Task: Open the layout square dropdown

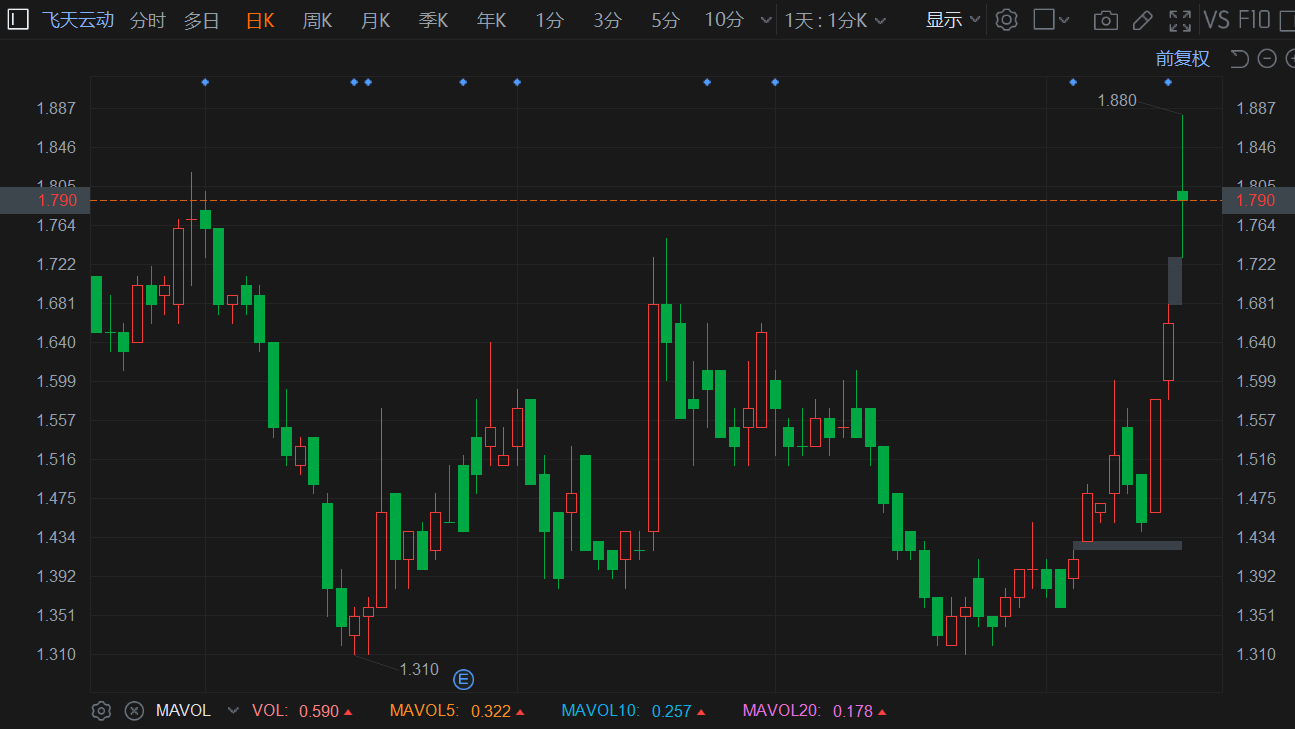Action: point(1051,20)
